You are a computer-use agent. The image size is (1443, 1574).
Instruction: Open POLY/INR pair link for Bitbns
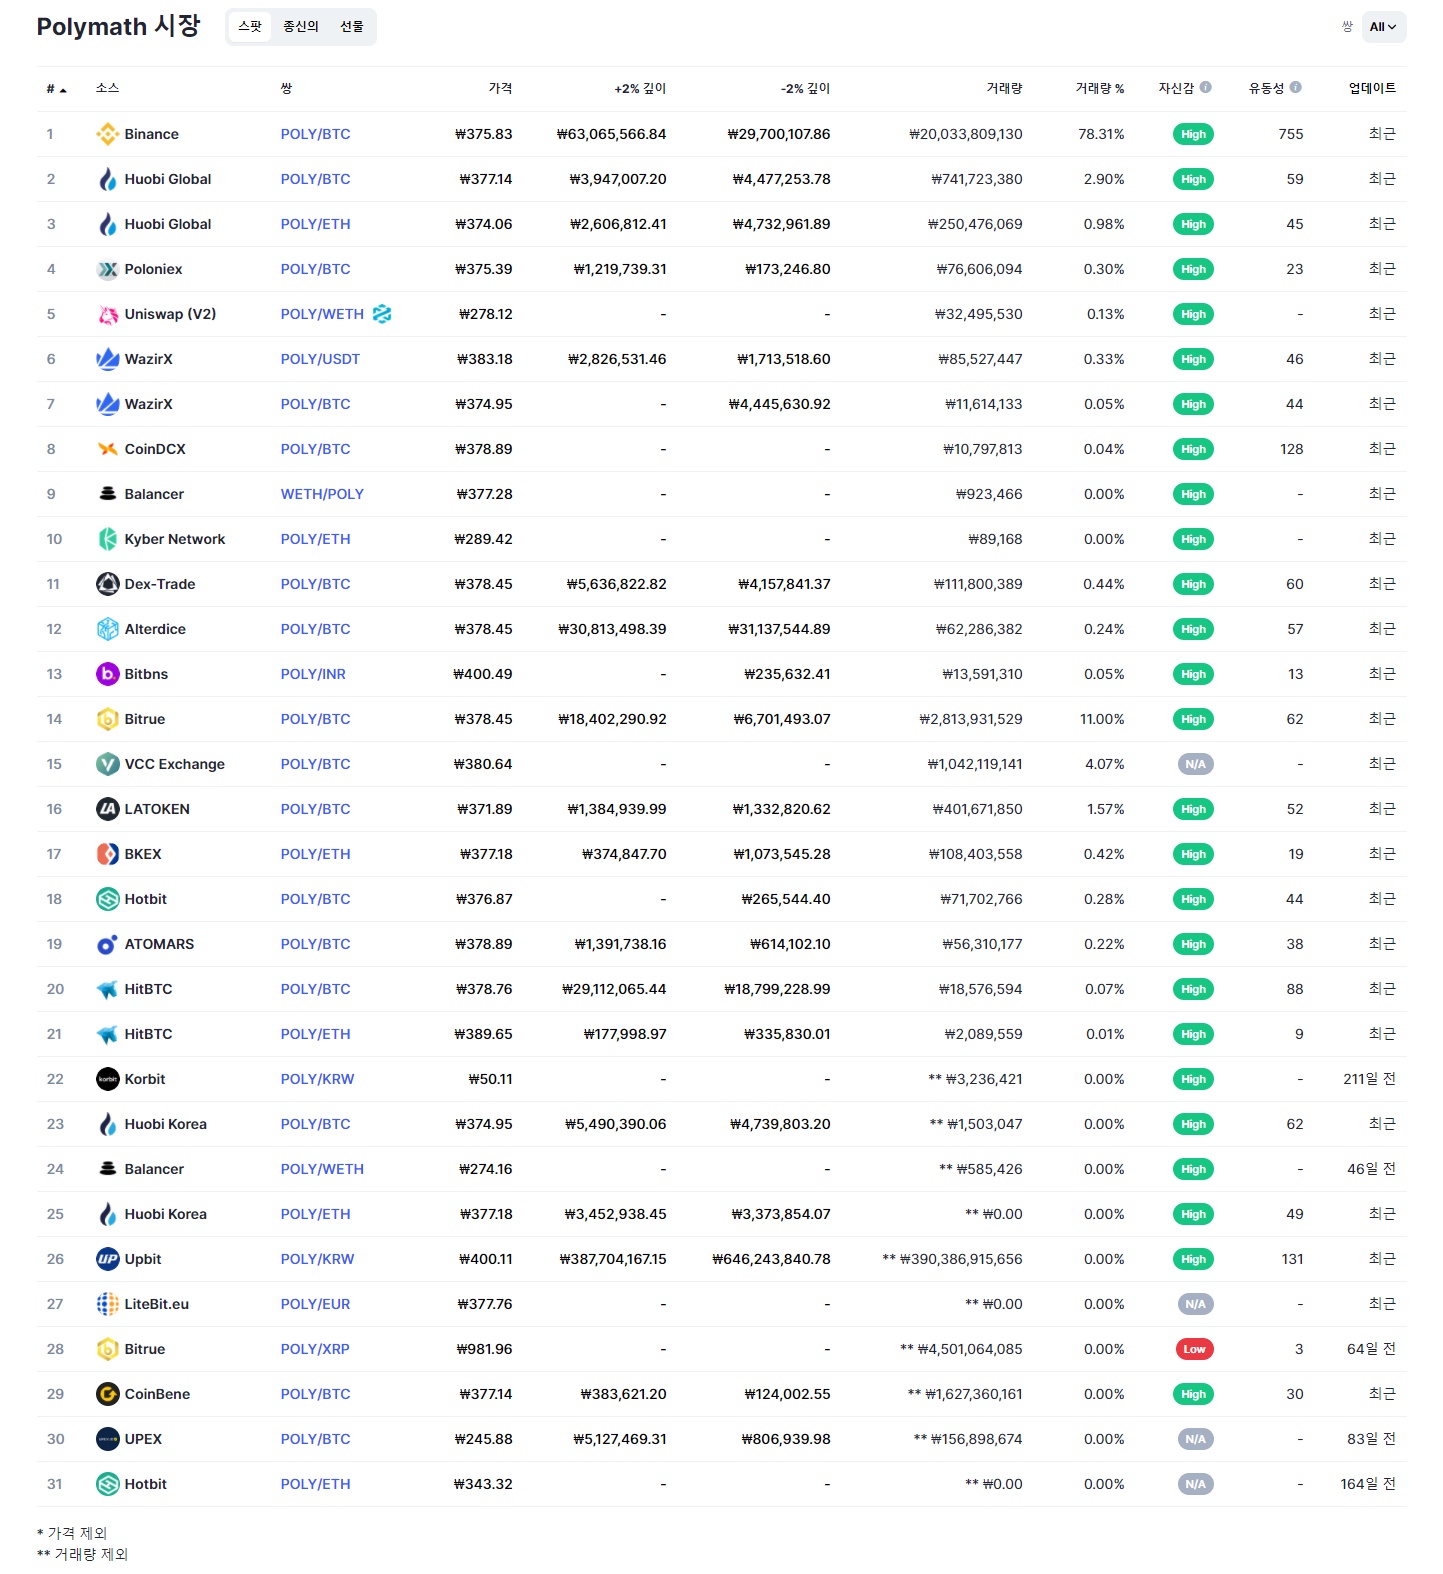[x=313, y=674]
